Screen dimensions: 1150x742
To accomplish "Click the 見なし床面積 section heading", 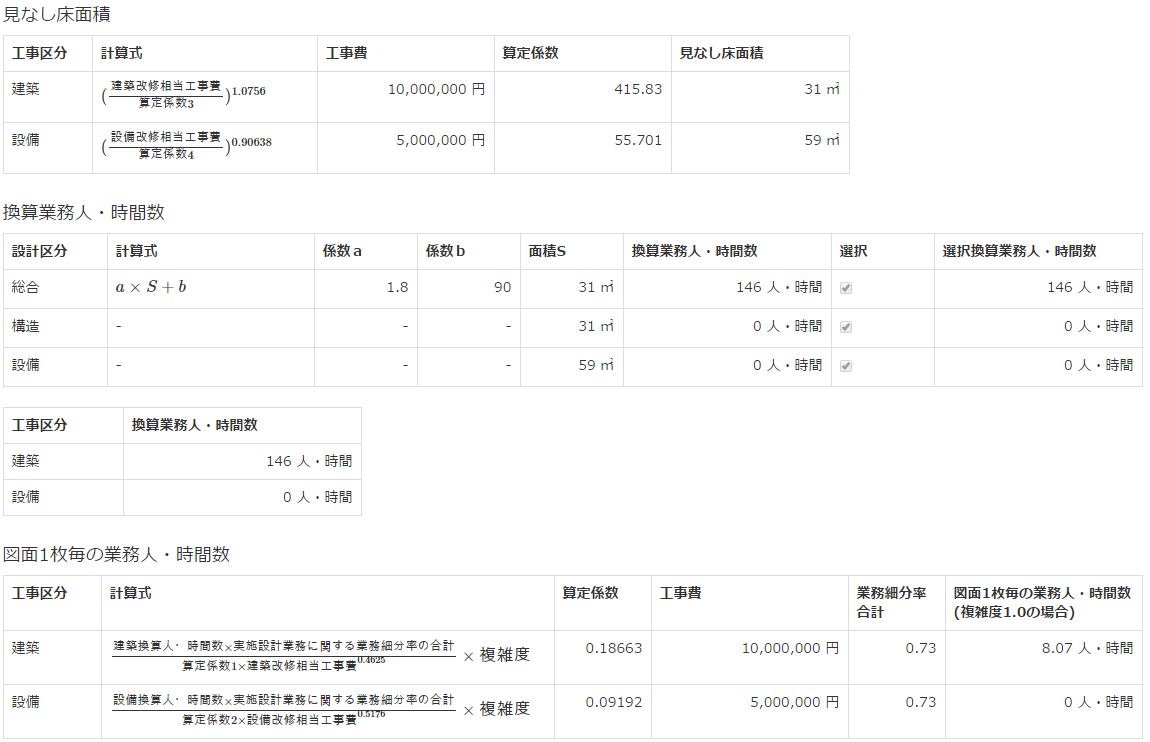I will click(x=56, y=15).
